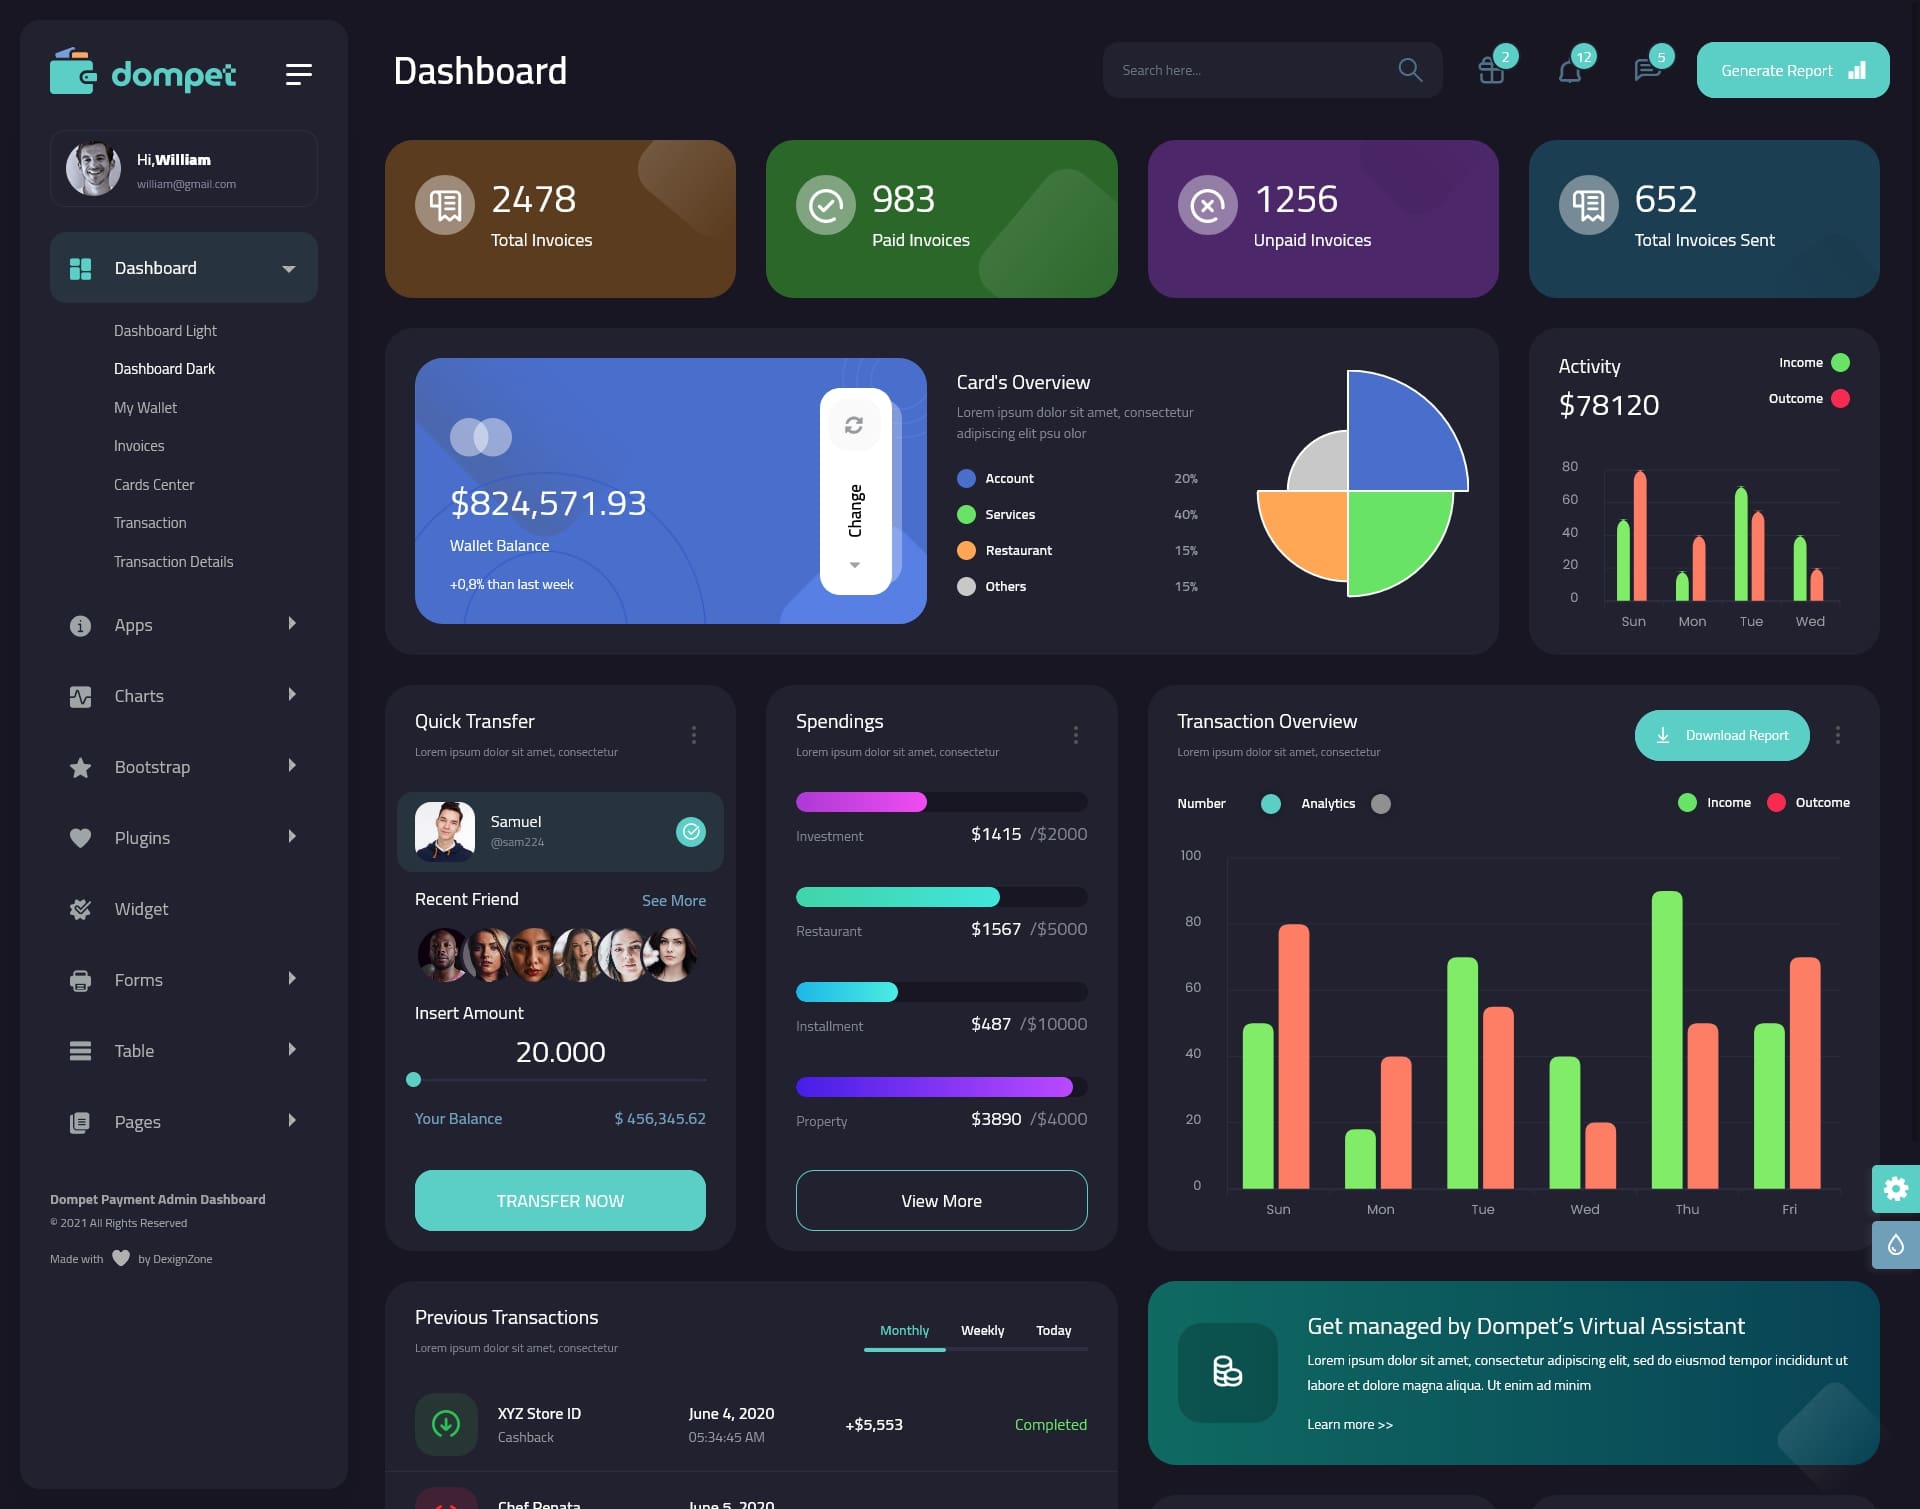1920x1509 pixels.
Task: Select the Monthly tab in Previous Transactions
Action: [x=902, y=1330]
